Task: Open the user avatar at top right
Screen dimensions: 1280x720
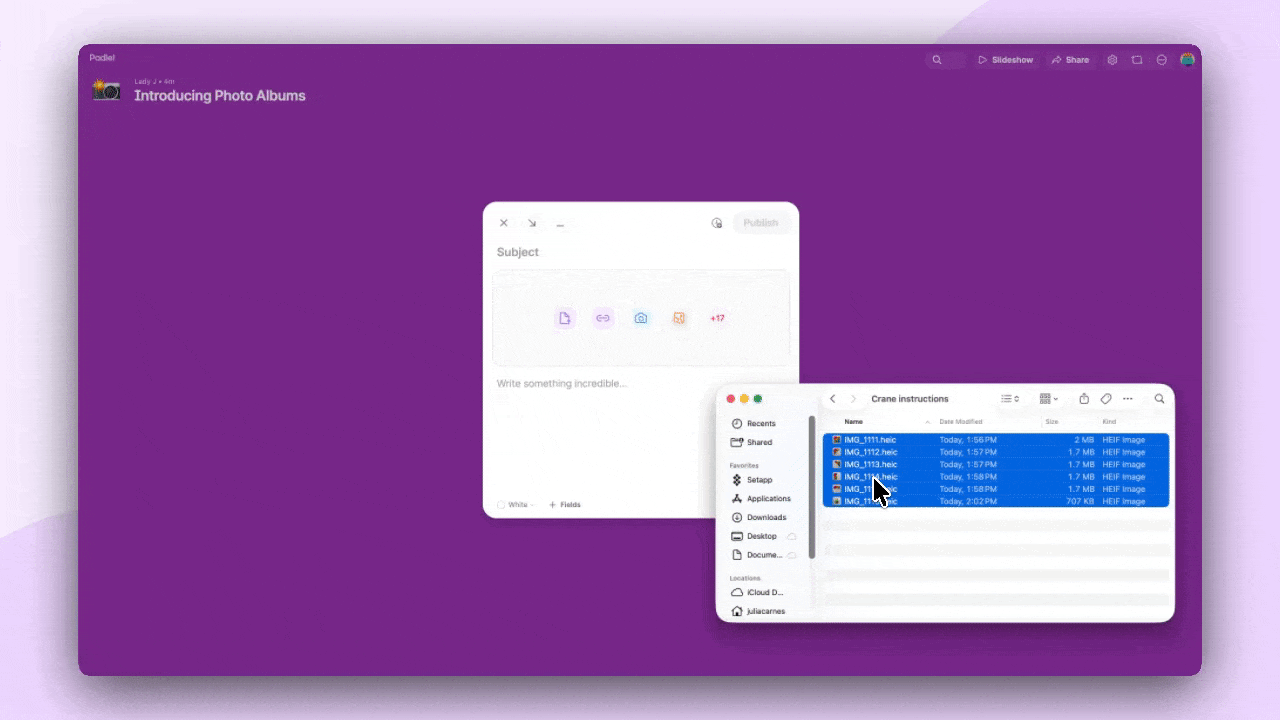Action: pos(1187,60)
